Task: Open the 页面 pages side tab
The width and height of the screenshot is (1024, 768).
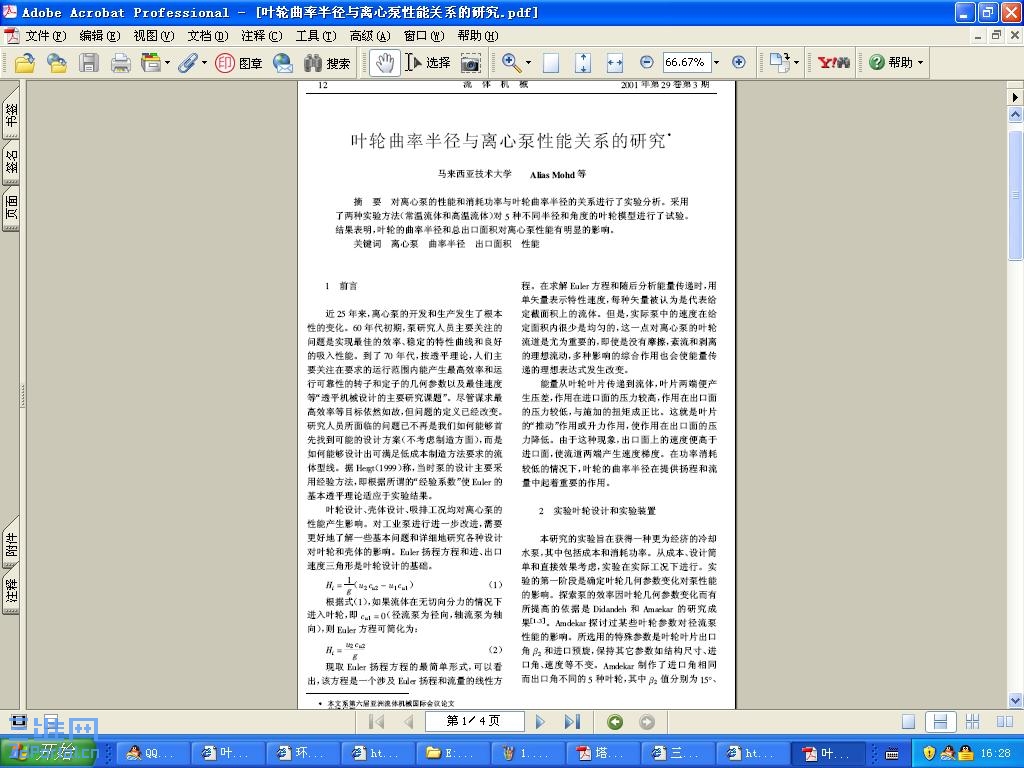Action: [11, 208]
